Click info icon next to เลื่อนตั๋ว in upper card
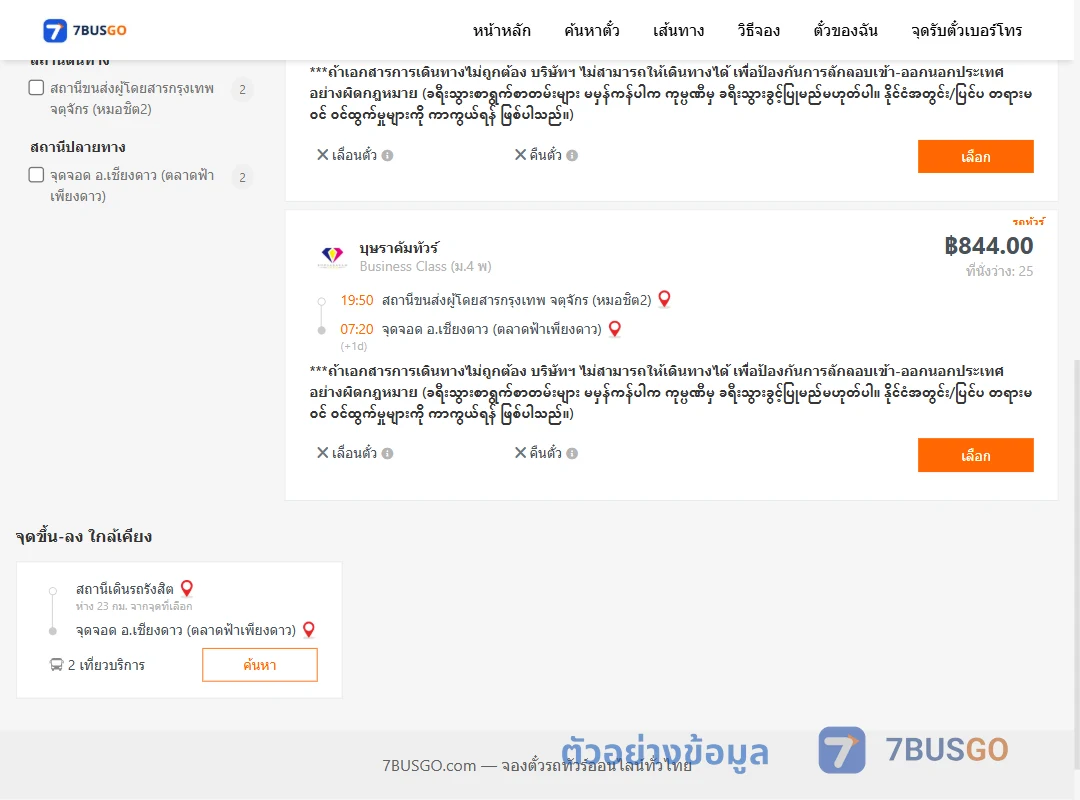1080x800 pixels. [x=388, y=156]
